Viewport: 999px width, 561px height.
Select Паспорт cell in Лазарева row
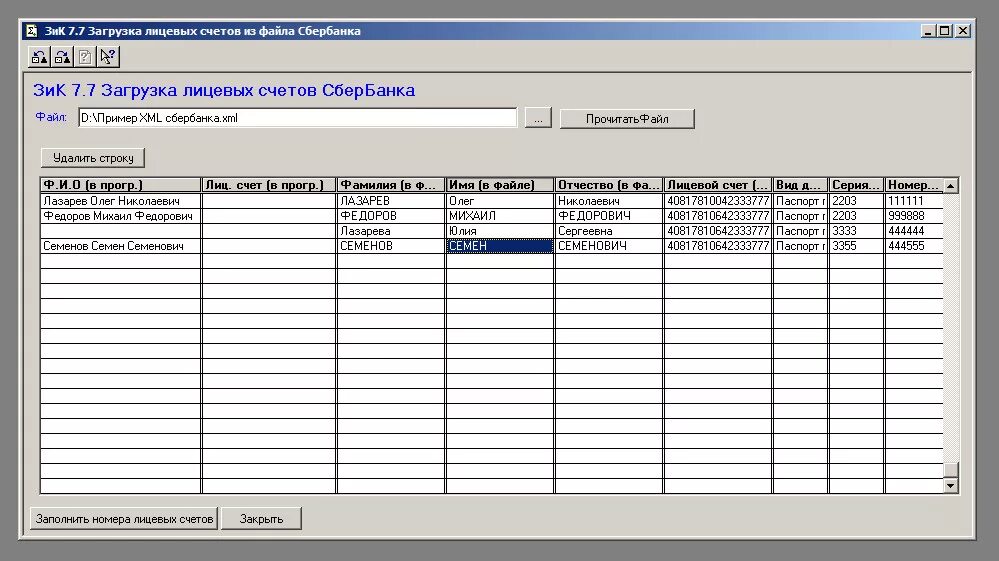800,231
